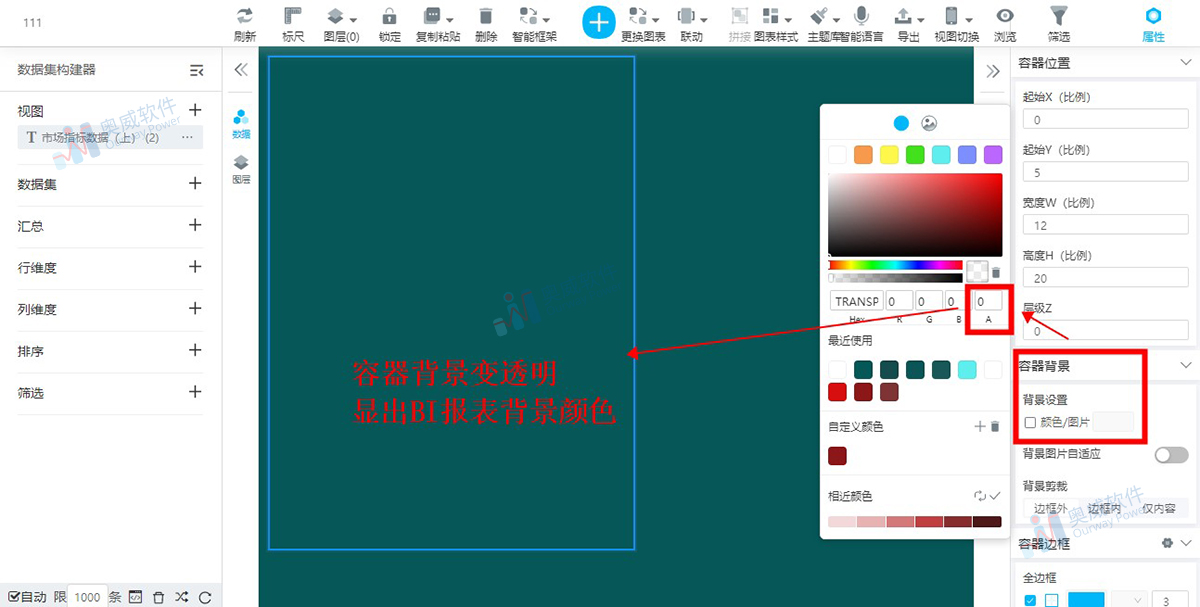Click the code view icon at bottom
Viewport: 1200px width, 607px height.
pos(135,597)
